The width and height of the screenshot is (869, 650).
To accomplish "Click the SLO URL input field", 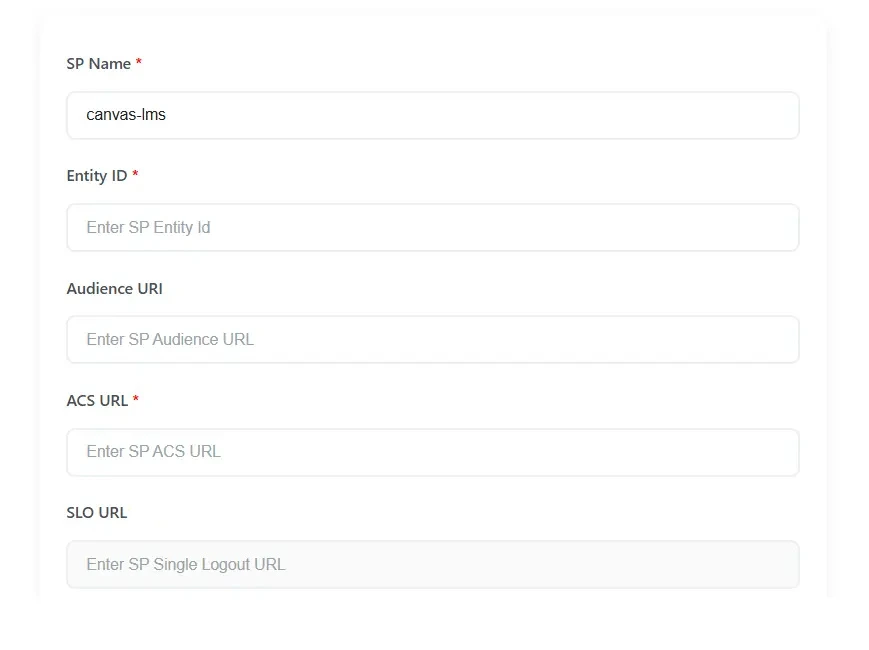I will [432, 564].
